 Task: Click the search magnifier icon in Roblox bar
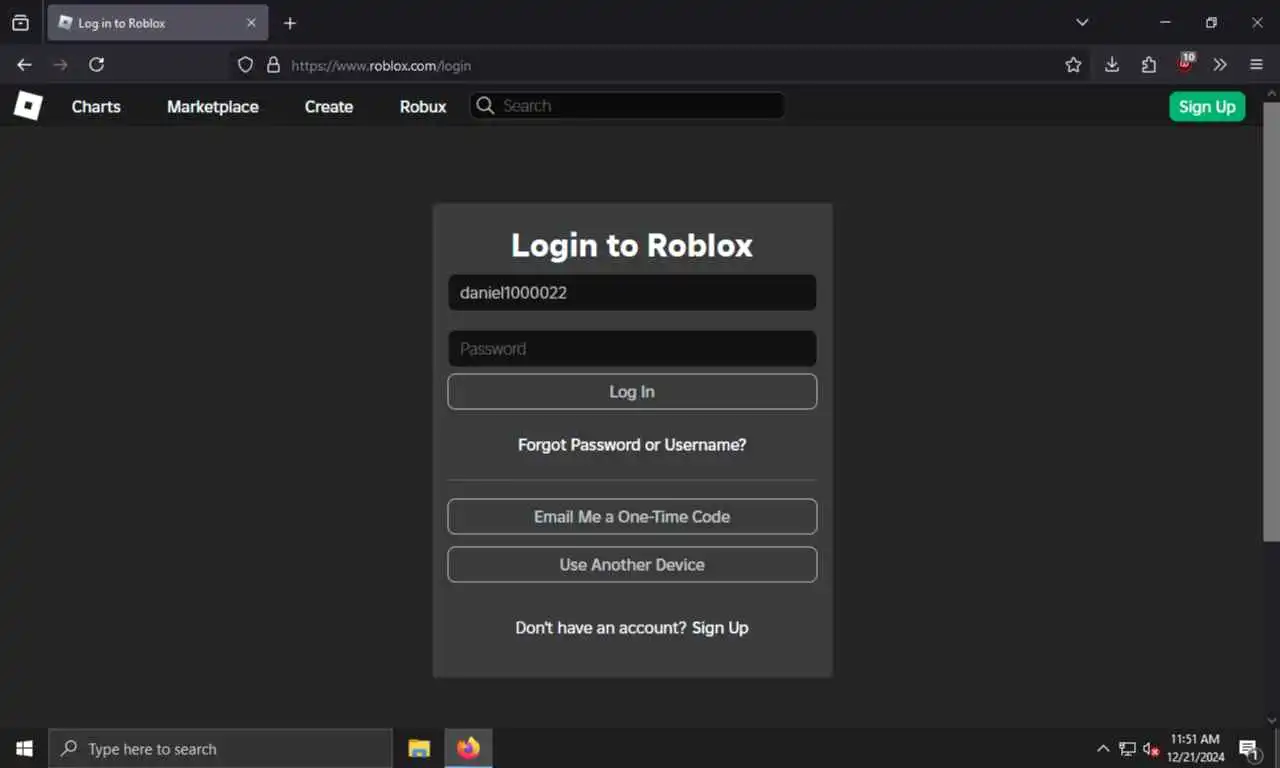point(485,106)
